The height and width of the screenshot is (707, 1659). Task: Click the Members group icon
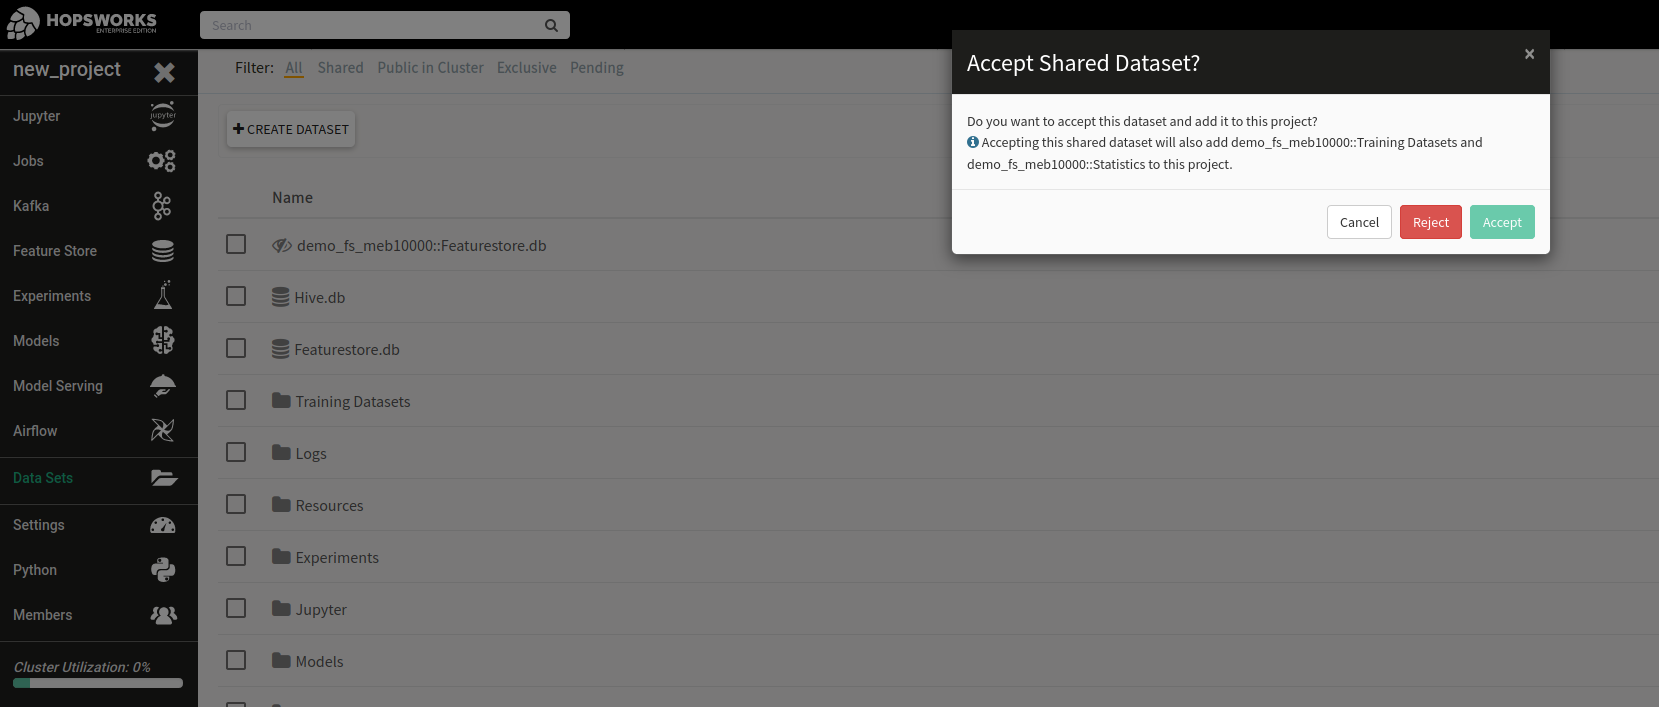point(164,615)
